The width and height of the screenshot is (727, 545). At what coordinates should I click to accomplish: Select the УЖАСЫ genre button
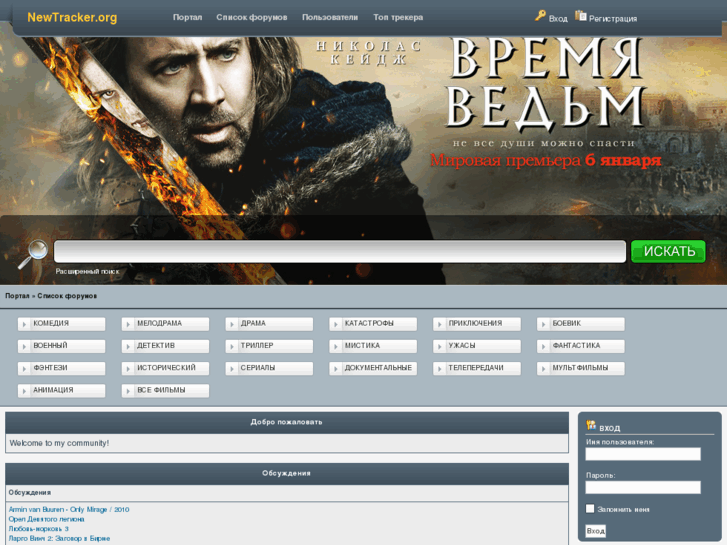[x=477, y=346]
